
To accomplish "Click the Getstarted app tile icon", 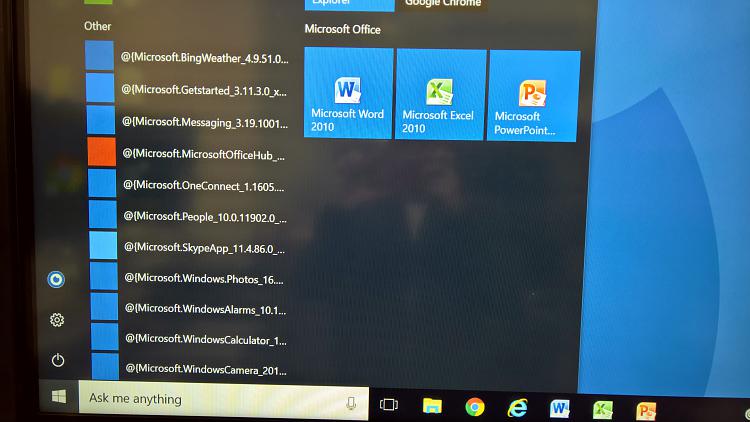I will [100, 88].
